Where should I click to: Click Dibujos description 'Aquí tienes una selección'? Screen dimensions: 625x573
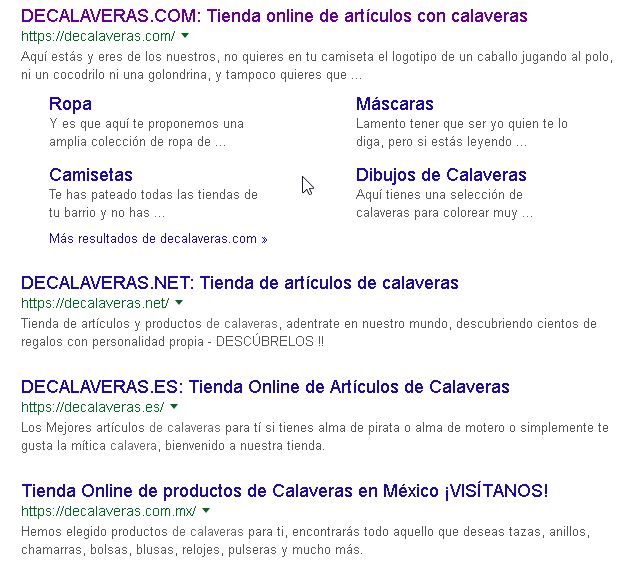point(444,204)
